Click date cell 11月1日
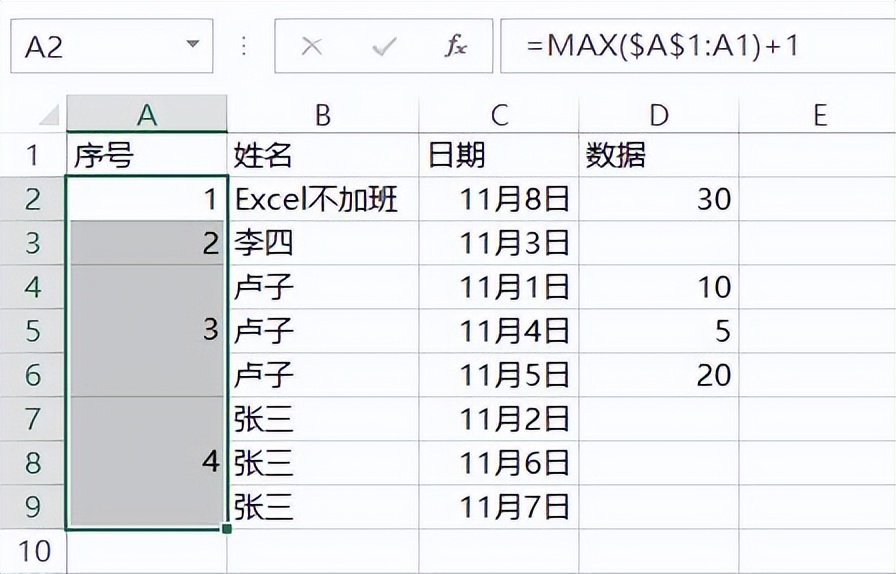Viewport: 896px width, 574px height. pos(499,287)
